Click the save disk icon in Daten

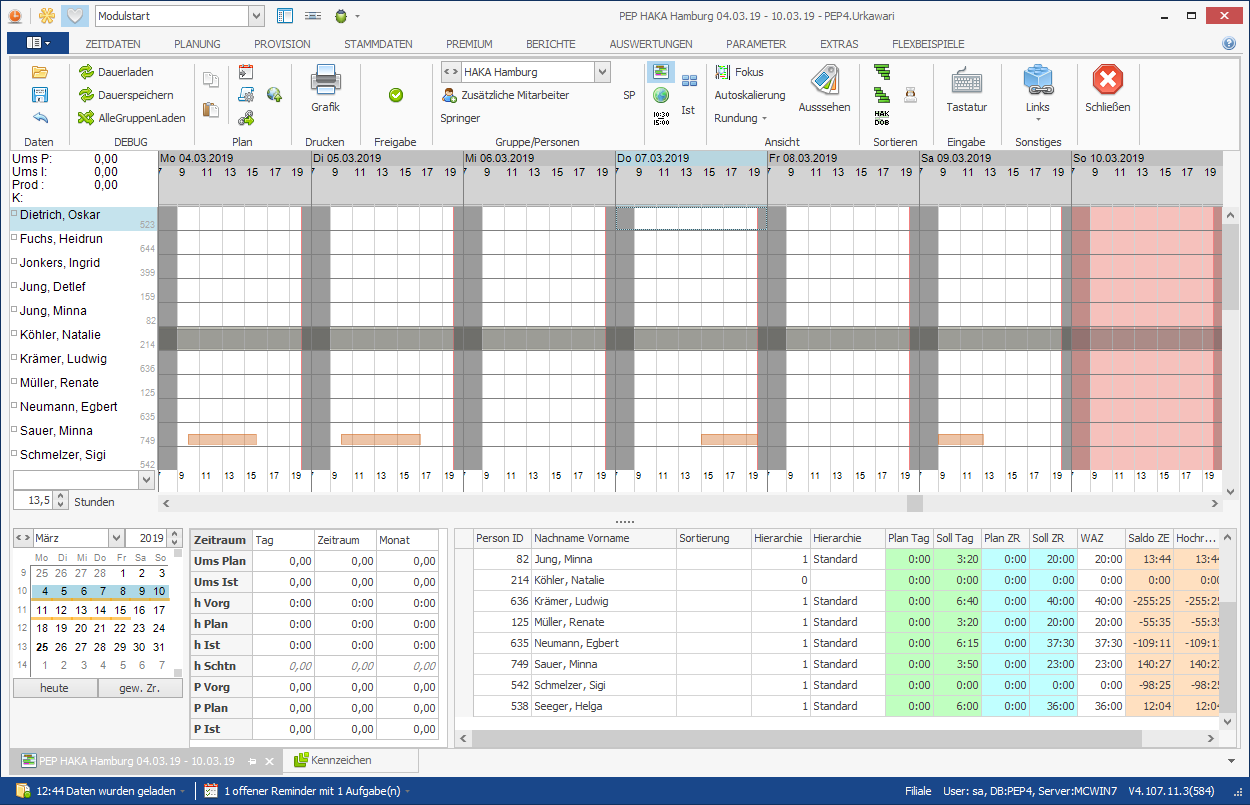(x=40, y=95)
